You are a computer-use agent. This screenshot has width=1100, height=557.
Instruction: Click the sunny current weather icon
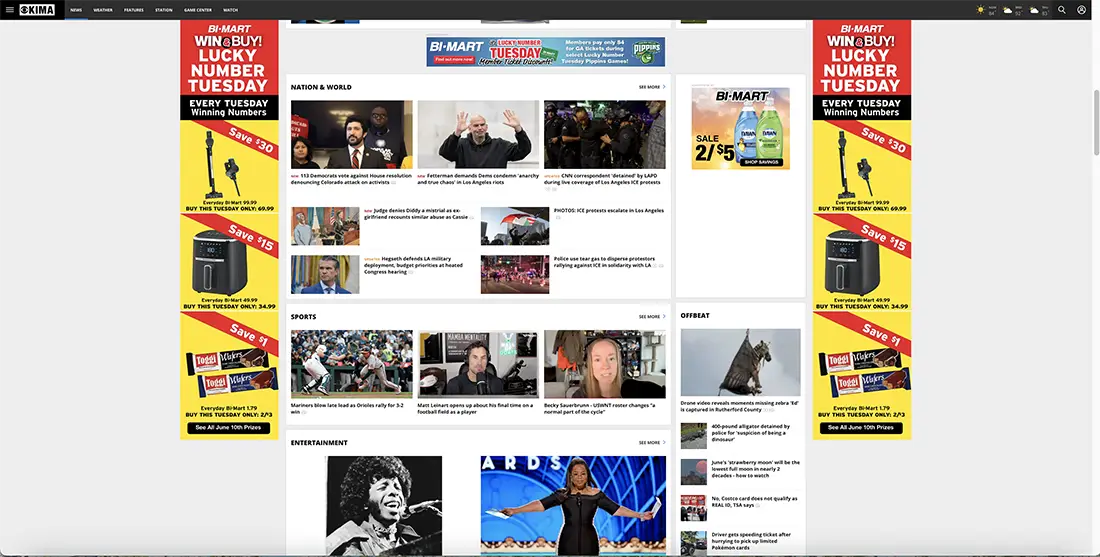(981, 10)
